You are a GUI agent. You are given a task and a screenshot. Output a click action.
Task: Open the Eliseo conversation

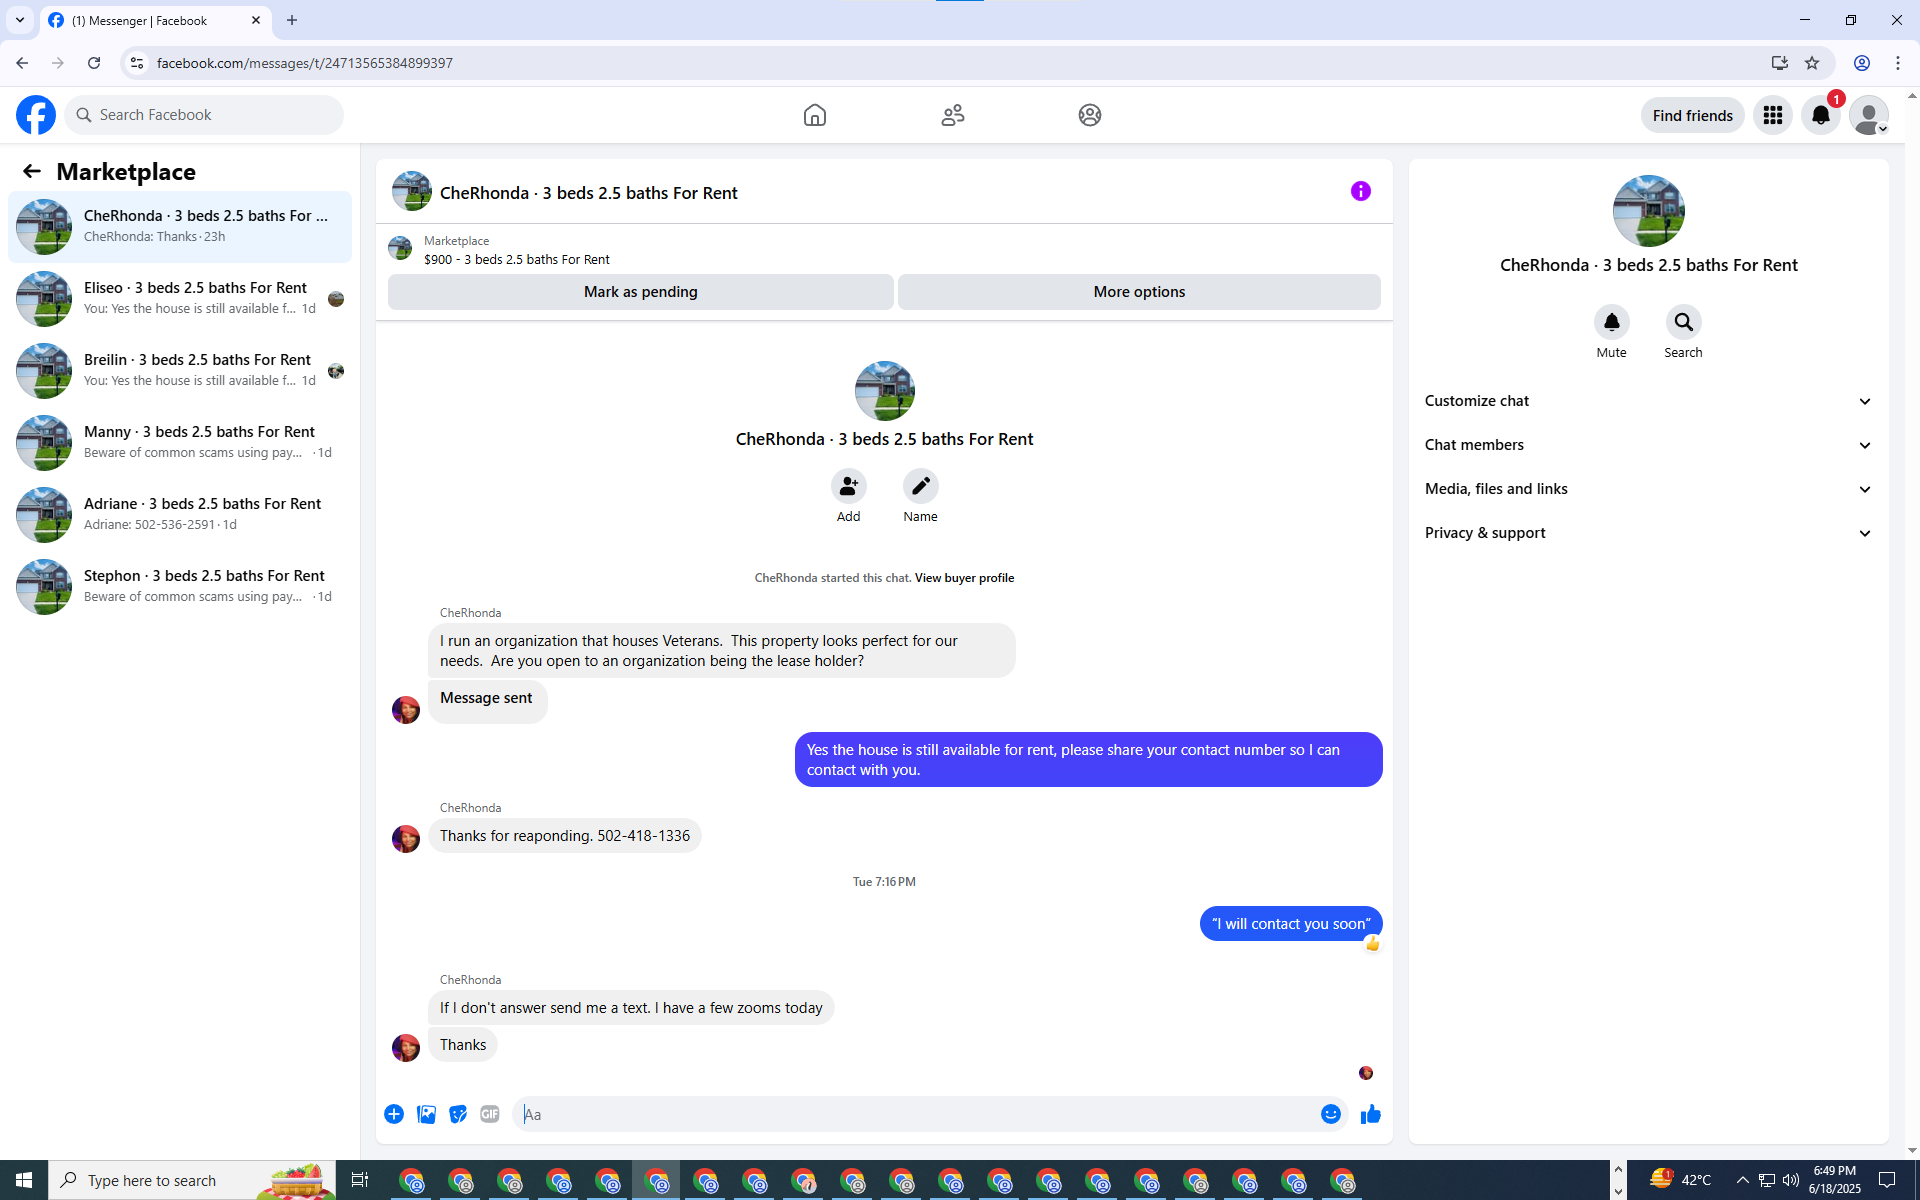pos(180,299)
